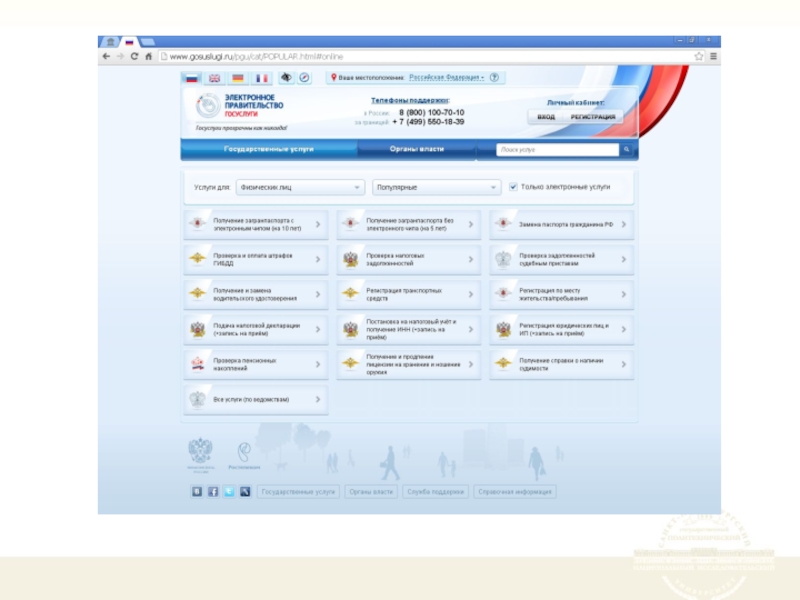Open 'Получение и продление лицензии на оружие' service

click(x=409, y=364)
